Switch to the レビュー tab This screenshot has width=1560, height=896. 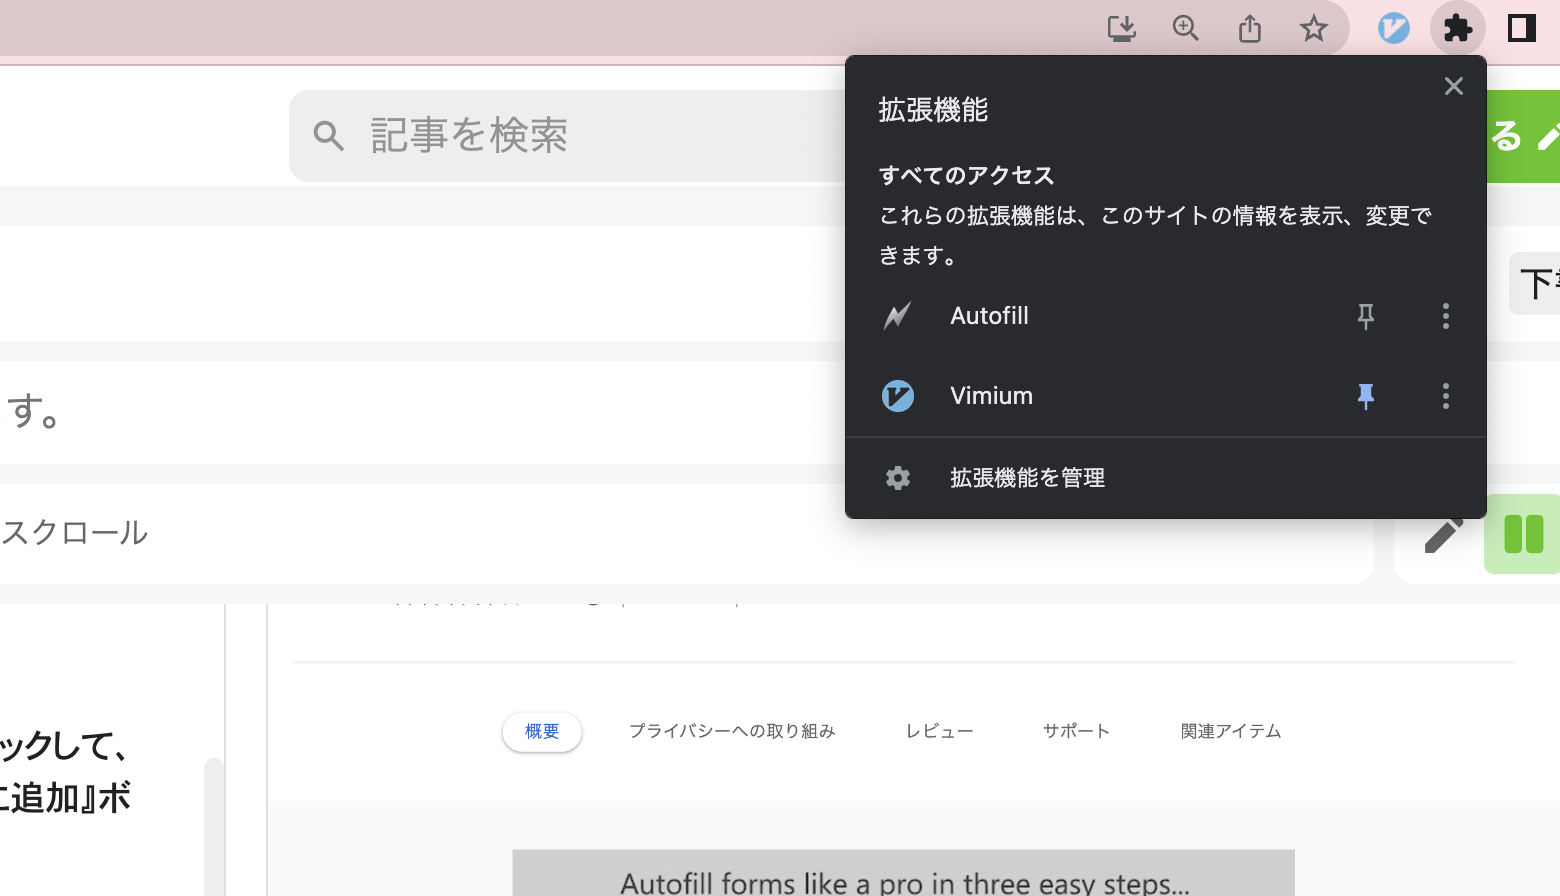(938, 731)
